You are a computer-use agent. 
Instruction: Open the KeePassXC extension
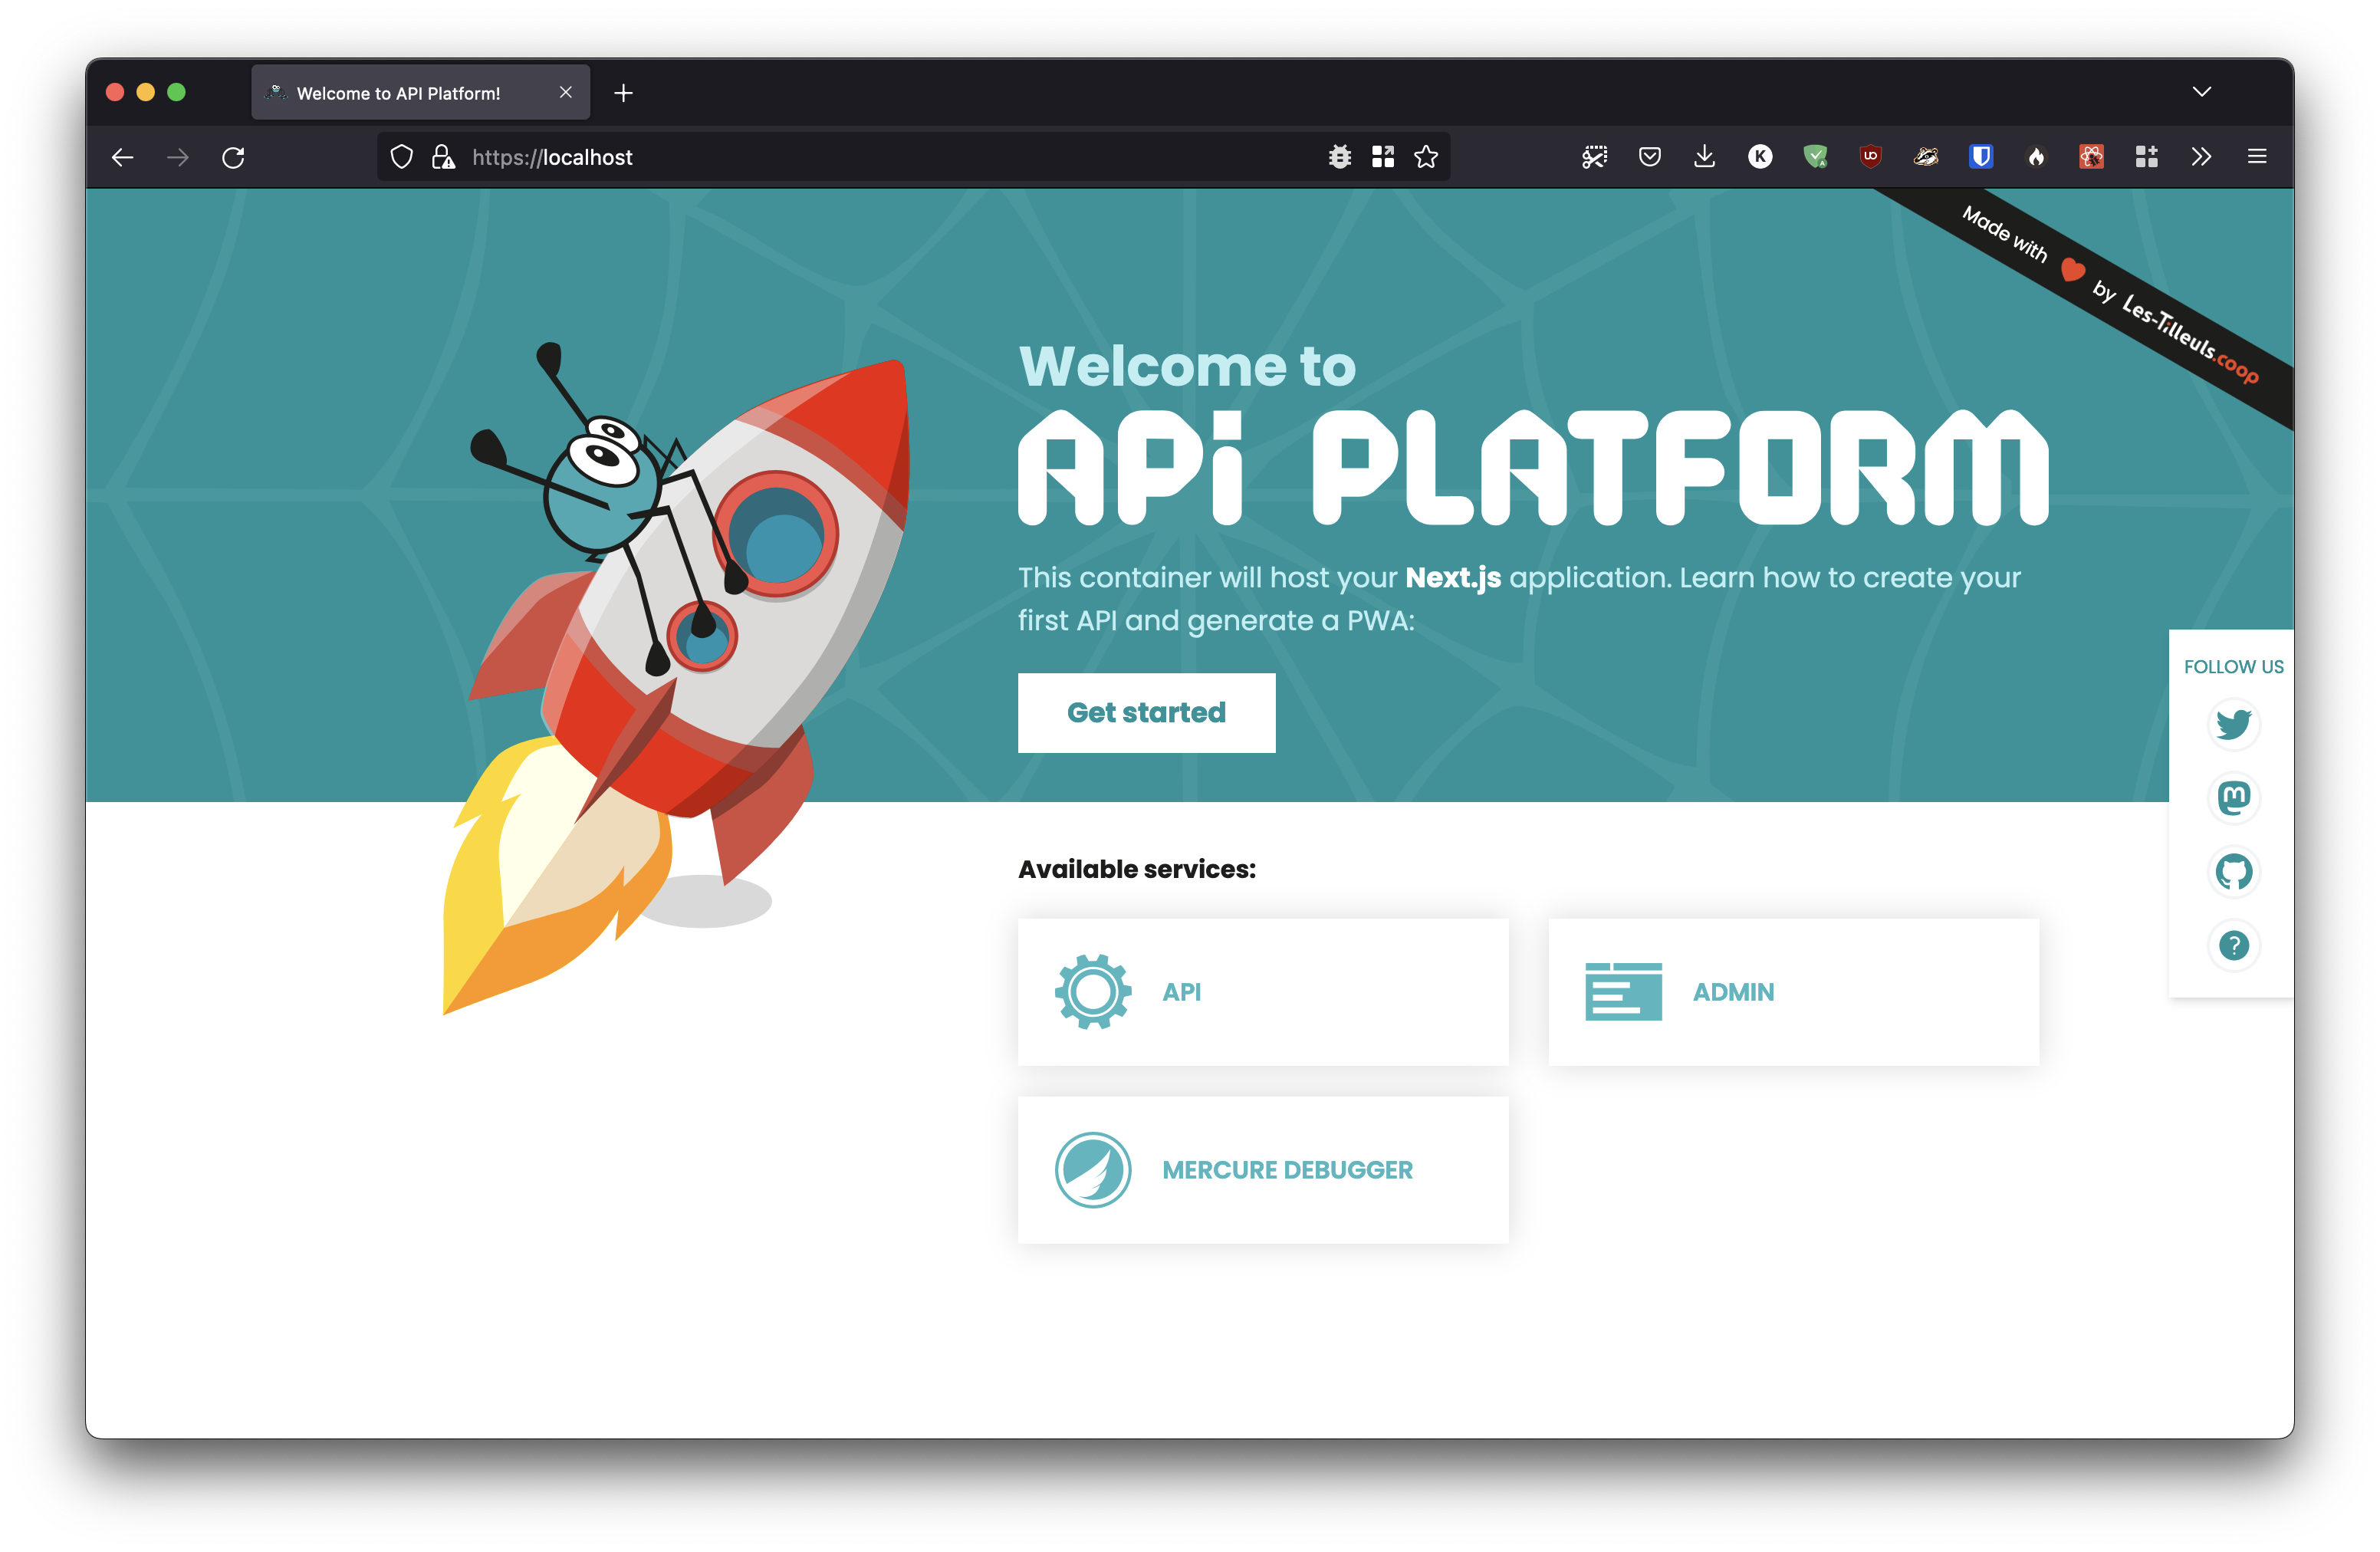[1760, 157]
